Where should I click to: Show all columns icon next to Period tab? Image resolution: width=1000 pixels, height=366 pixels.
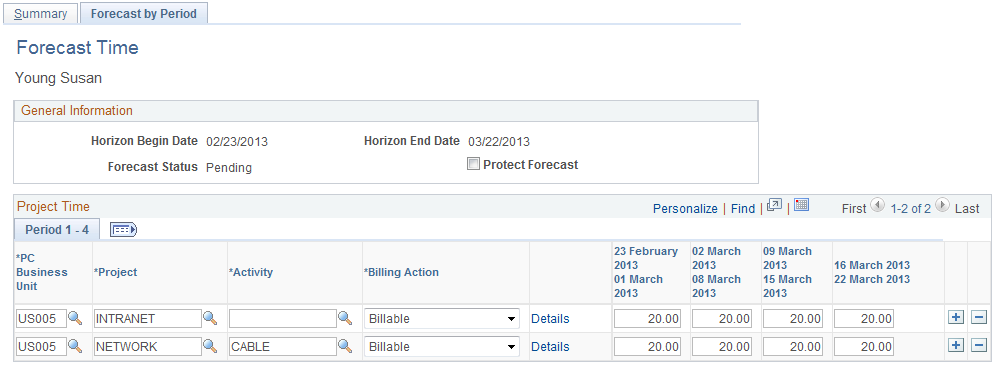[x=124, y=230]
